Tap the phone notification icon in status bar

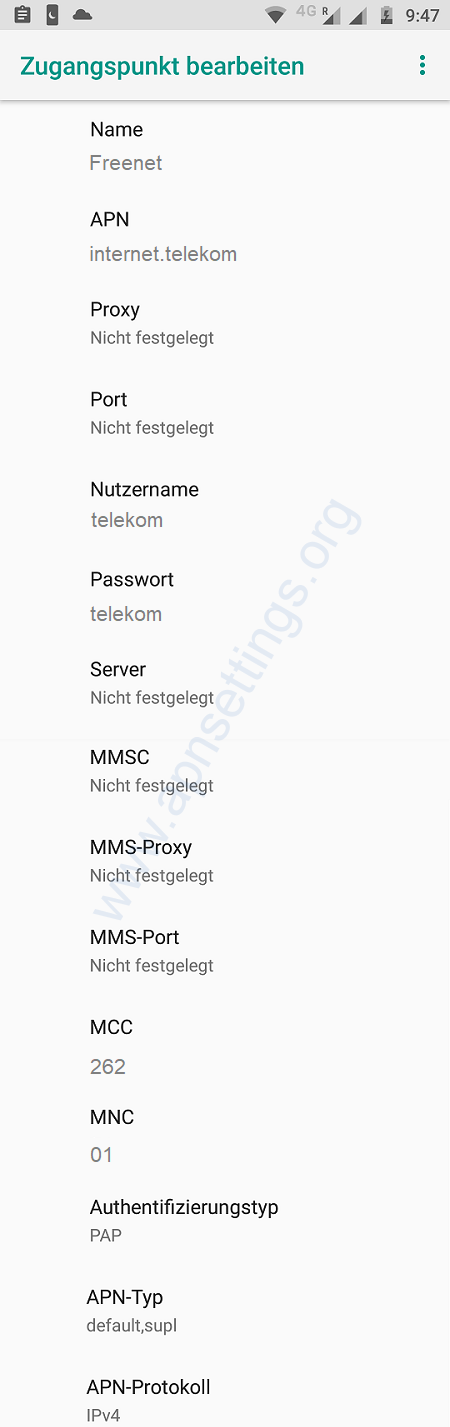(52, 15)
